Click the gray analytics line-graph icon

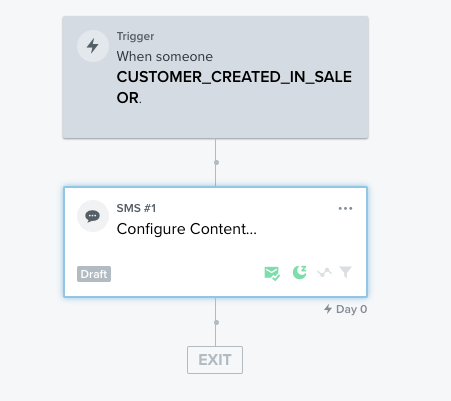(324, 273)
